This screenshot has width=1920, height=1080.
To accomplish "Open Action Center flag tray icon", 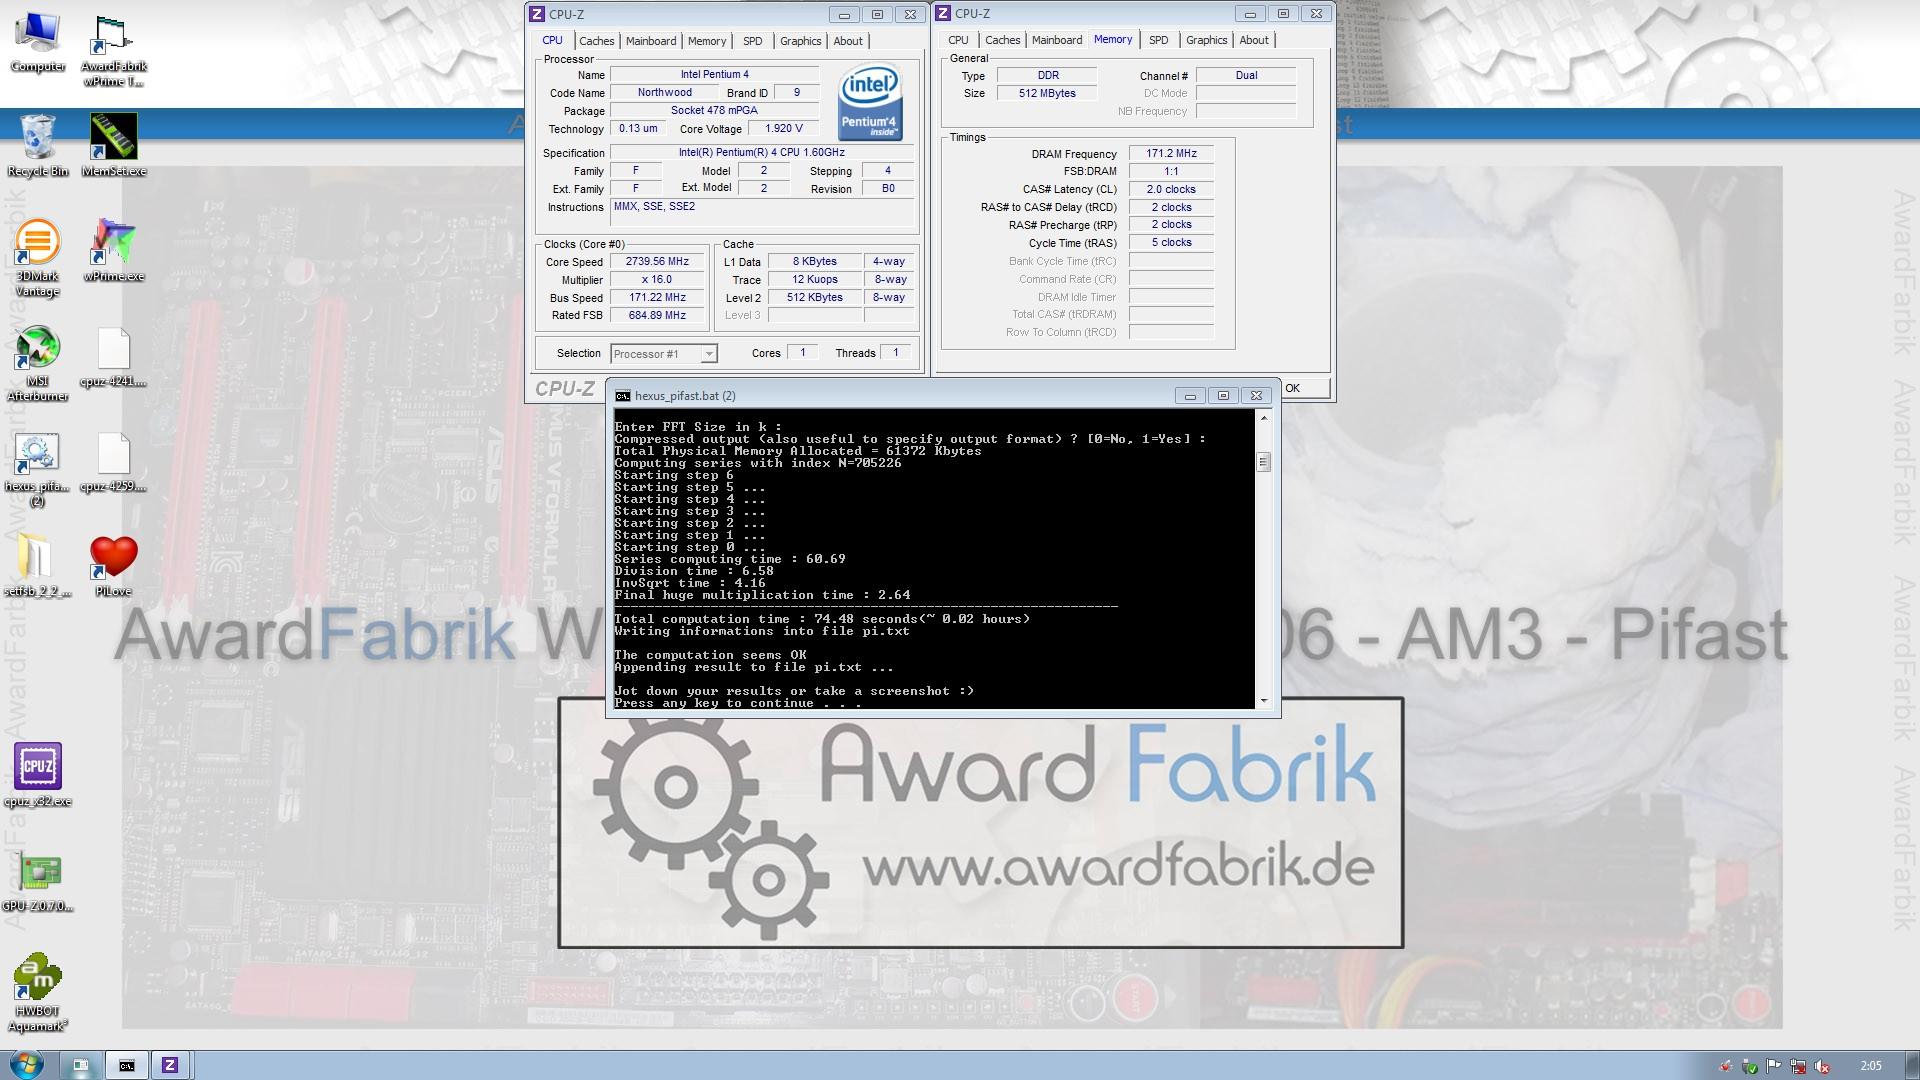I will coord(1774,1066).
